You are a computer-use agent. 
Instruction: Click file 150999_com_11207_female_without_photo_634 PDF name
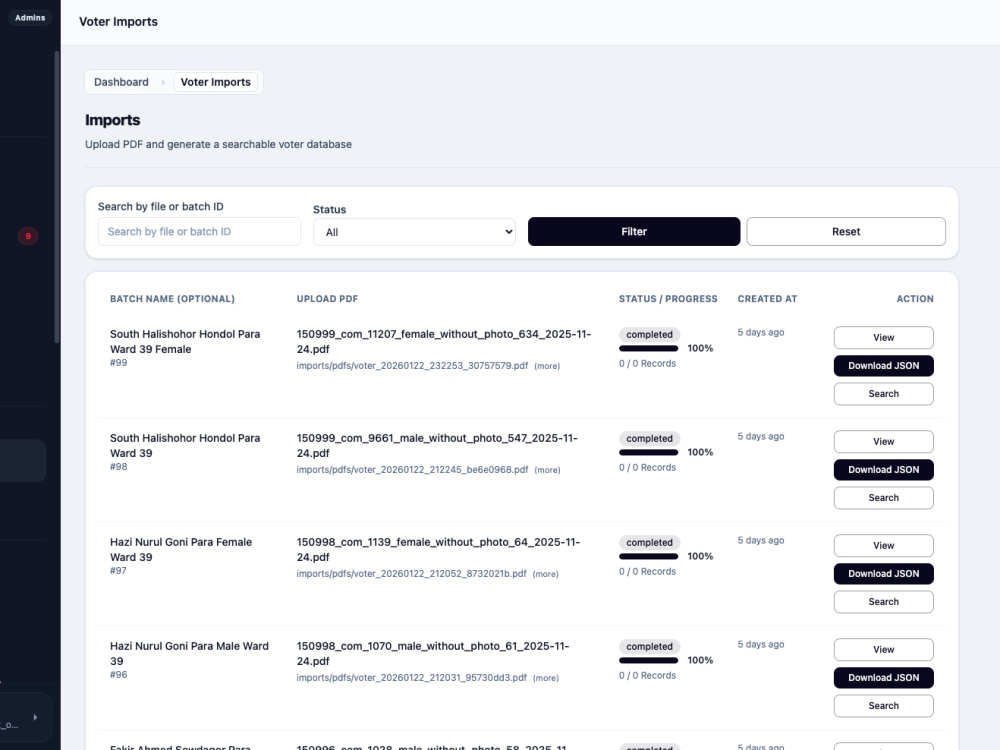444,341
